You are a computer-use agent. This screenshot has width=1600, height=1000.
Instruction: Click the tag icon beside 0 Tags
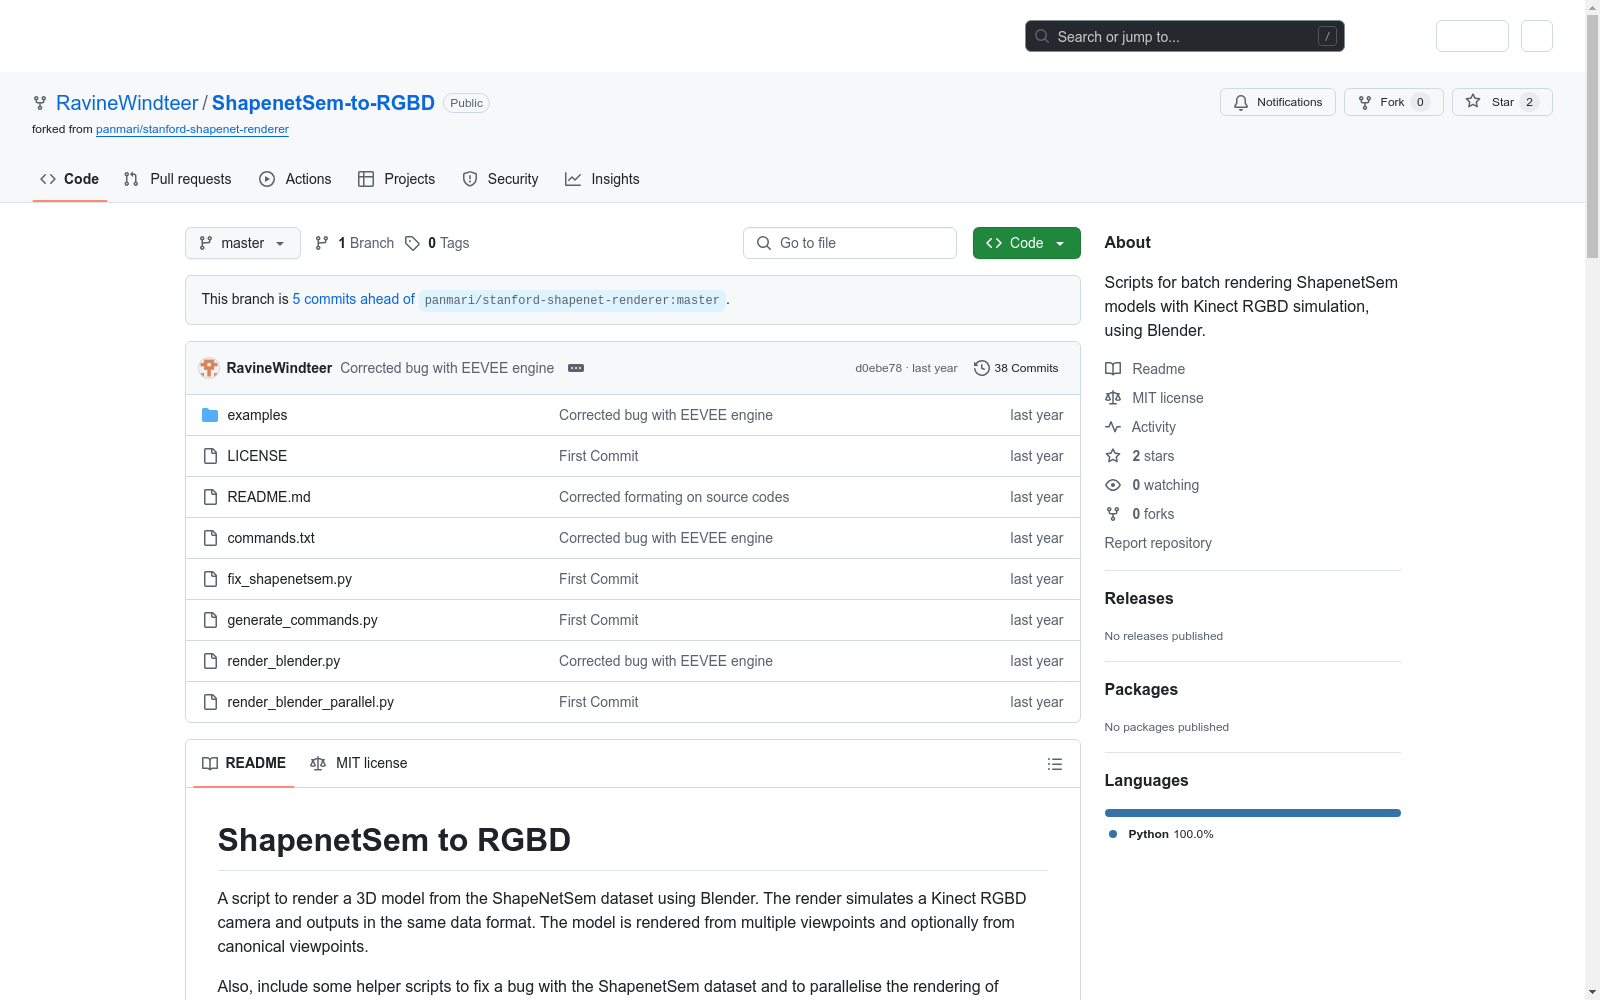[x=412, y=243]
